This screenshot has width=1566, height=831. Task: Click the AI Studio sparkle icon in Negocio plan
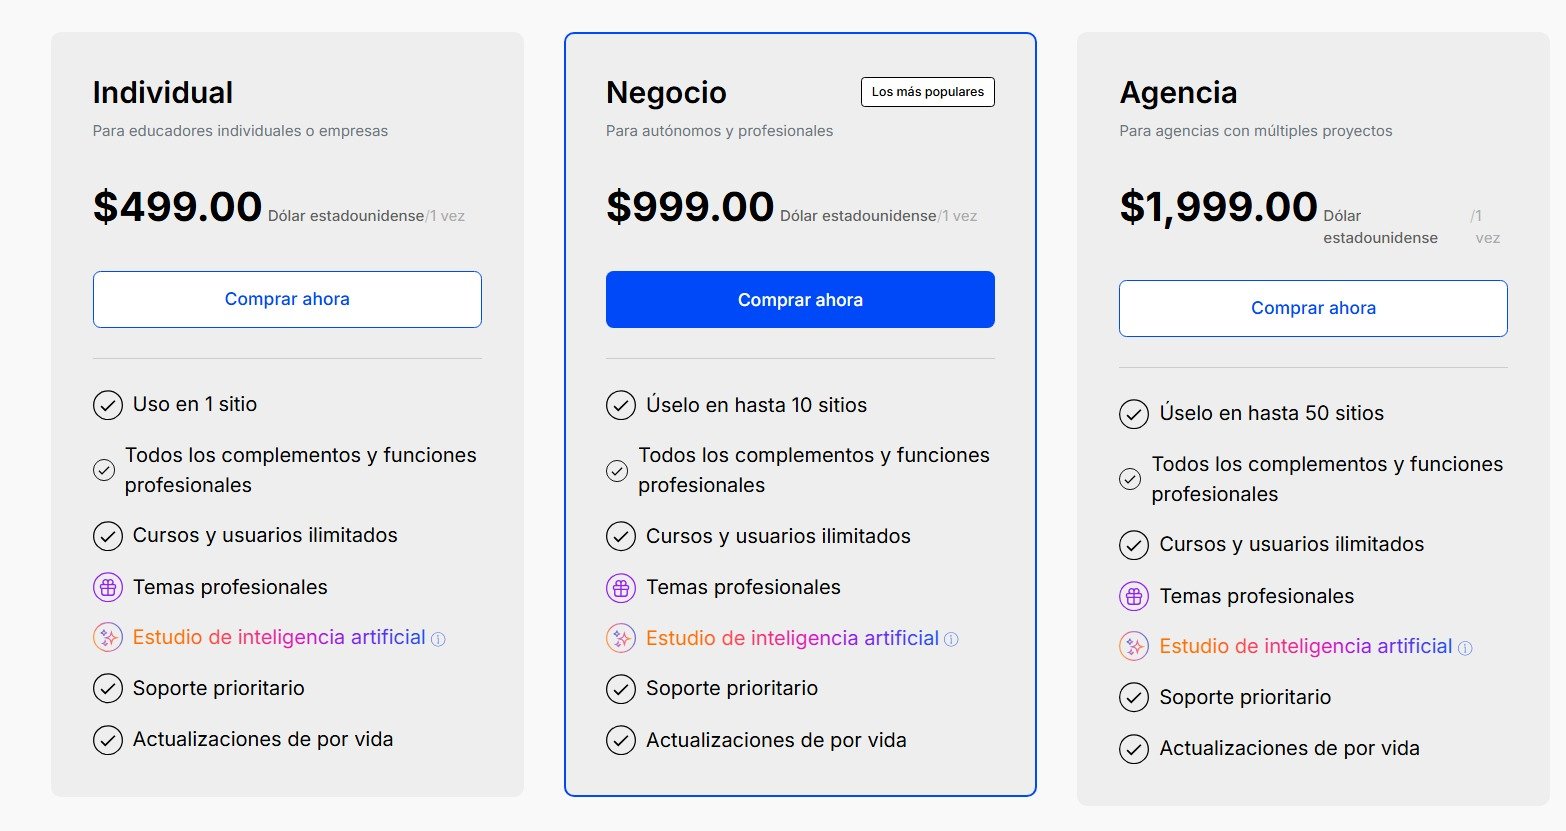[621, 639]
